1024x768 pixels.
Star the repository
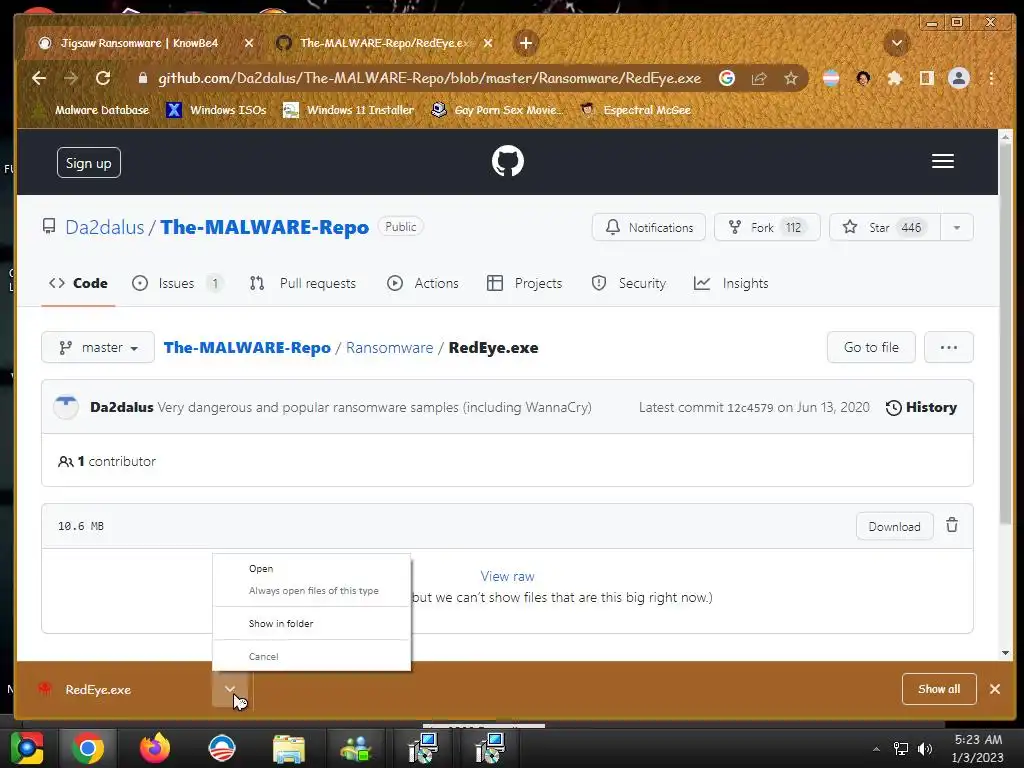[885, 227]
